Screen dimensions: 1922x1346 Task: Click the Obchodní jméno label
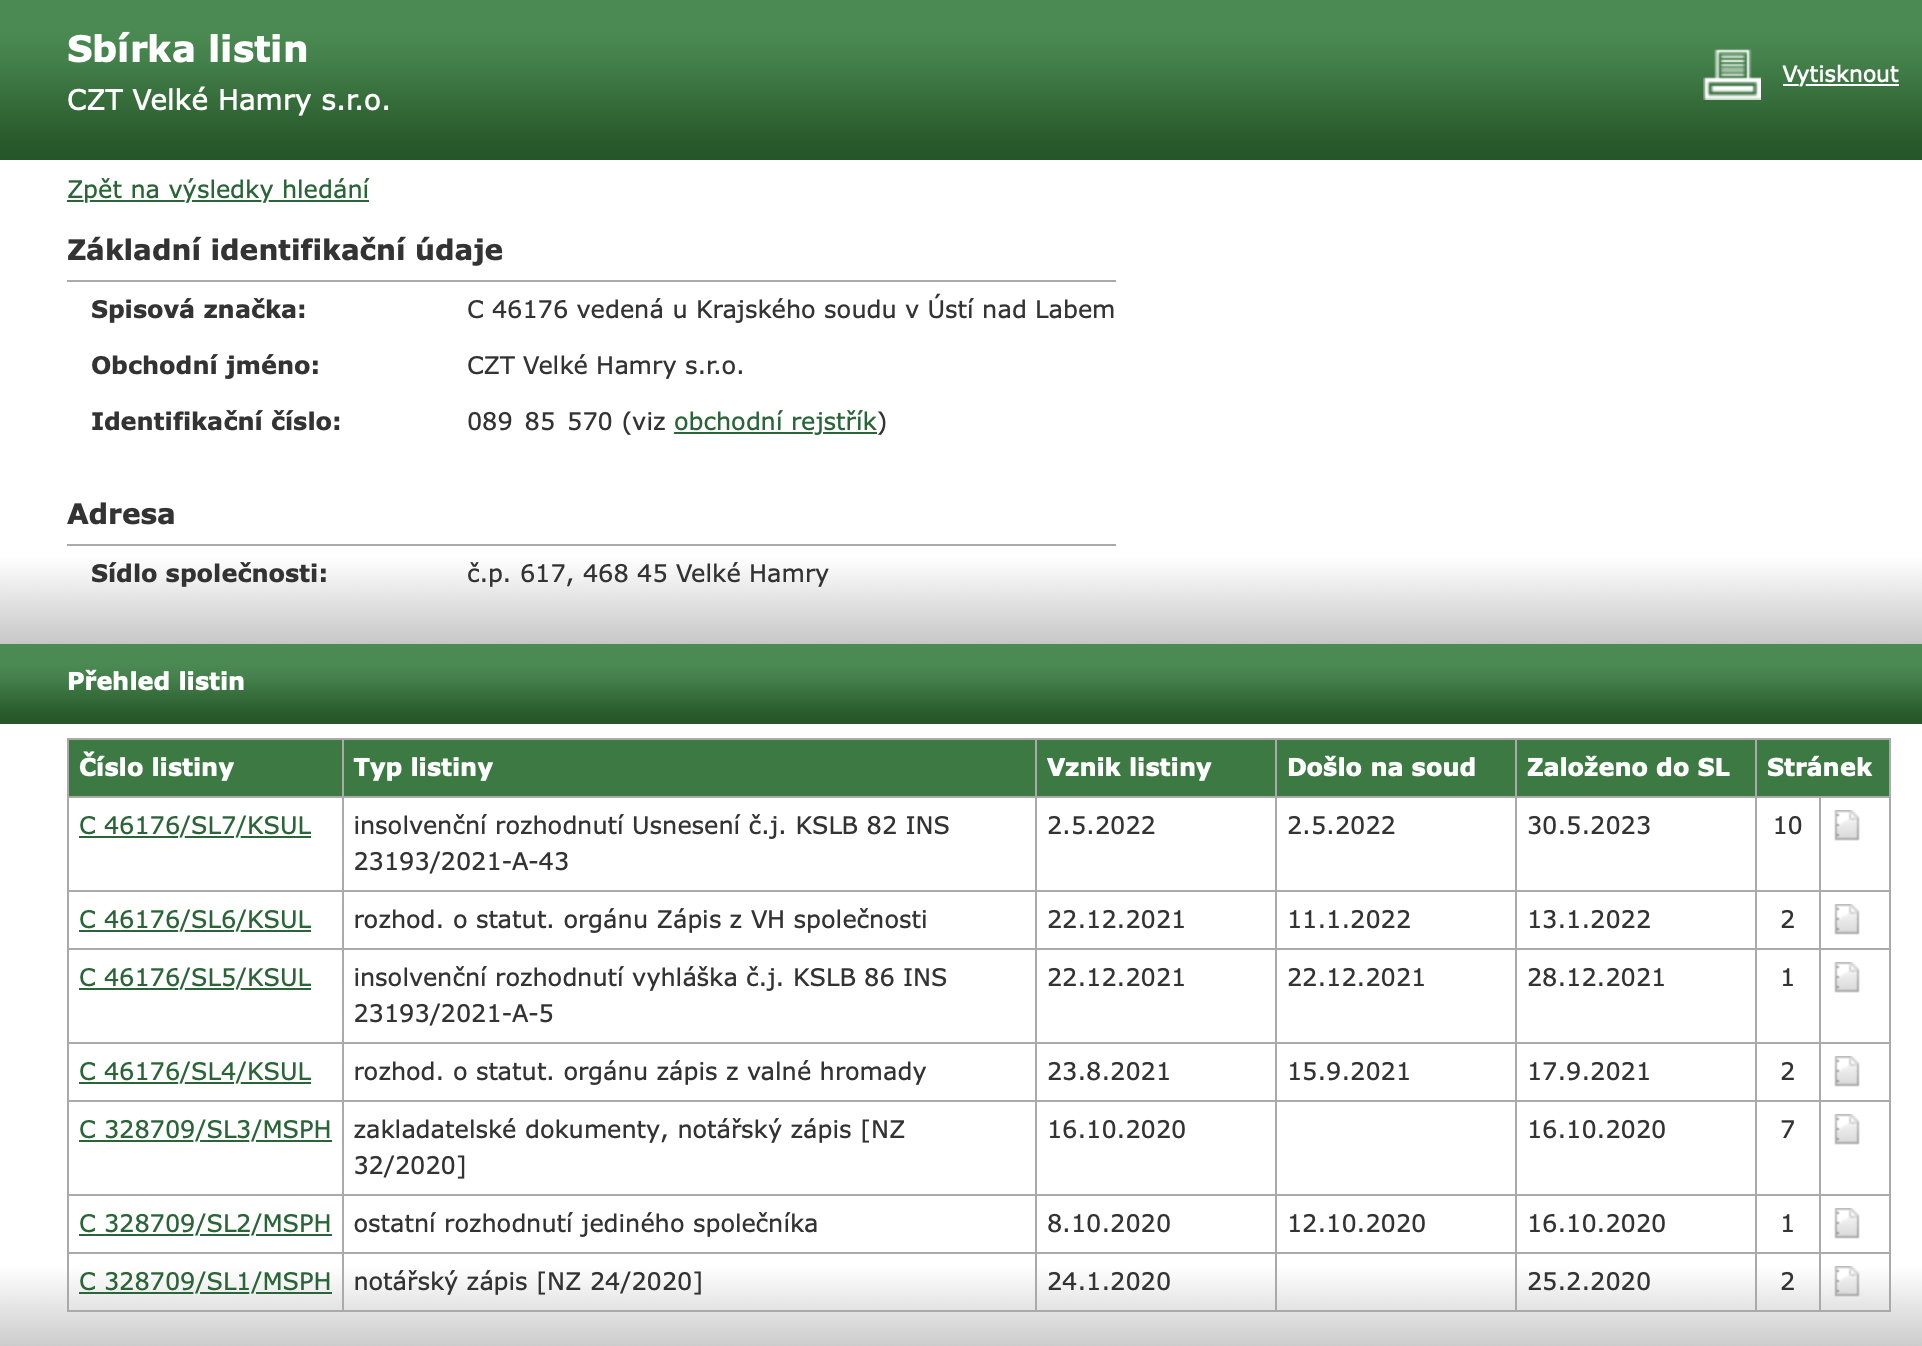click(x=205, y=366)
